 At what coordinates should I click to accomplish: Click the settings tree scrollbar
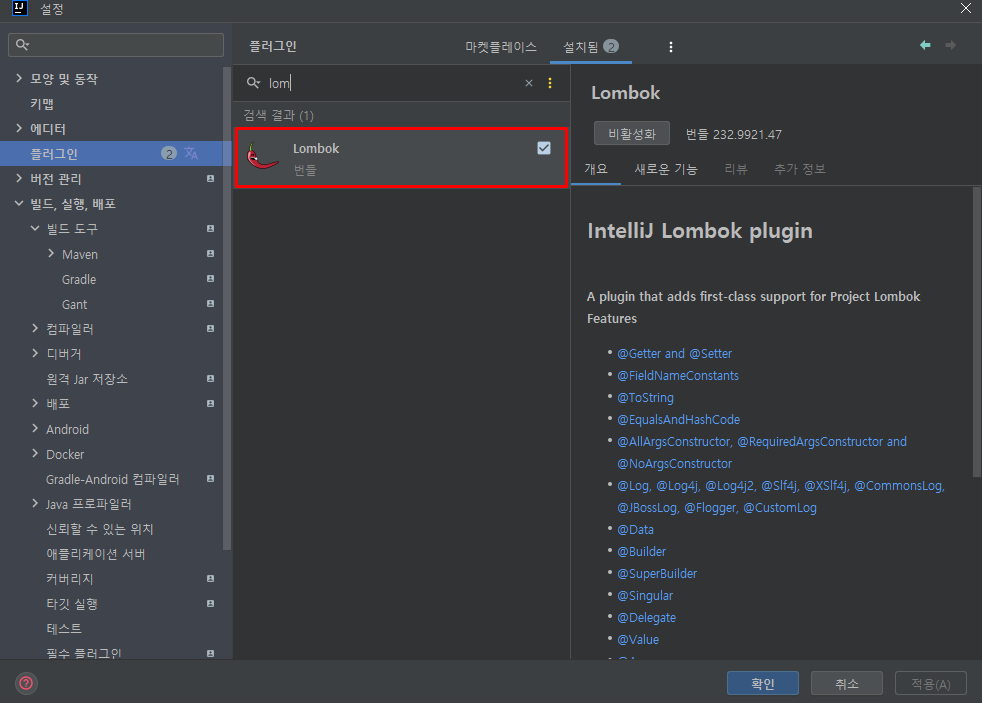[x=227, y=308]
